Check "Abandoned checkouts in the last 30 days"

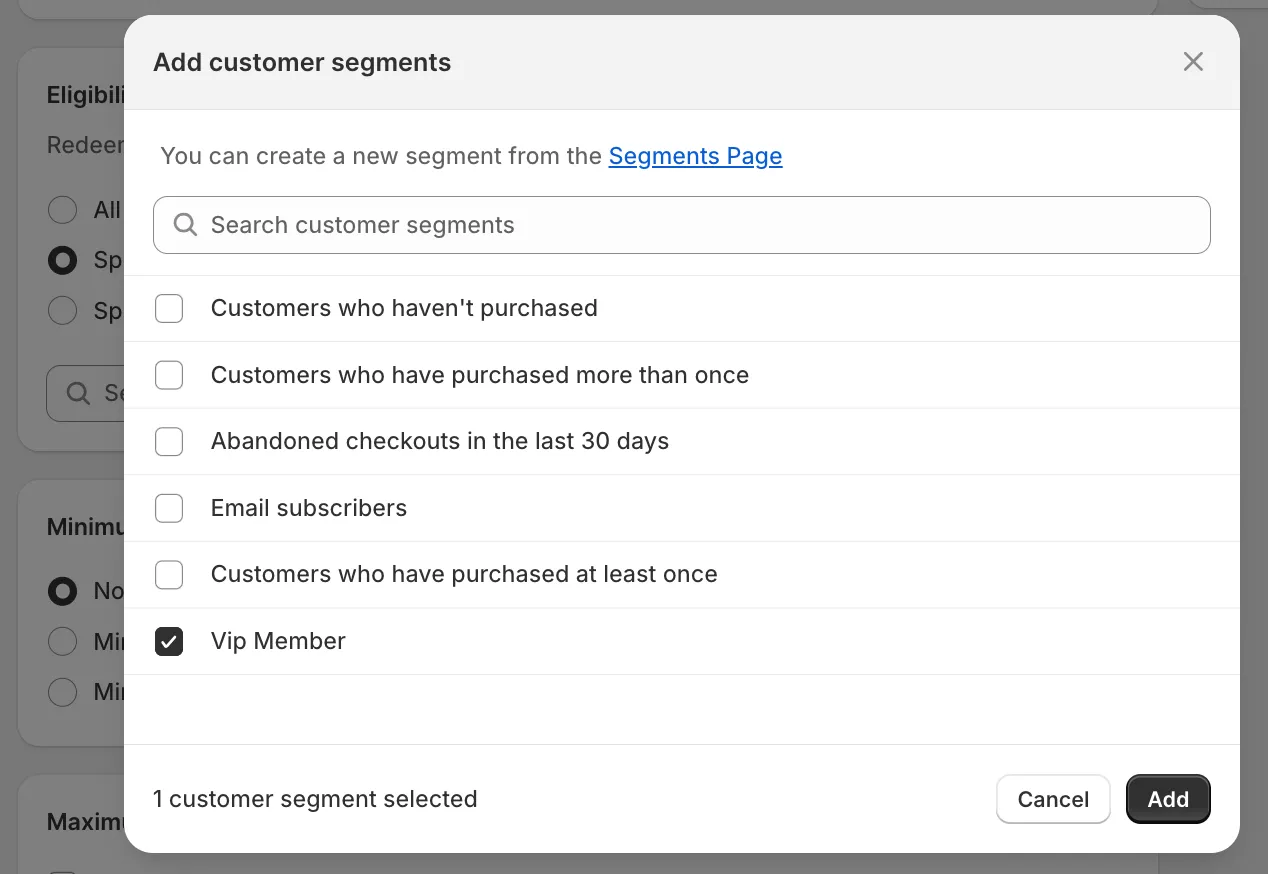pos(169,441)
